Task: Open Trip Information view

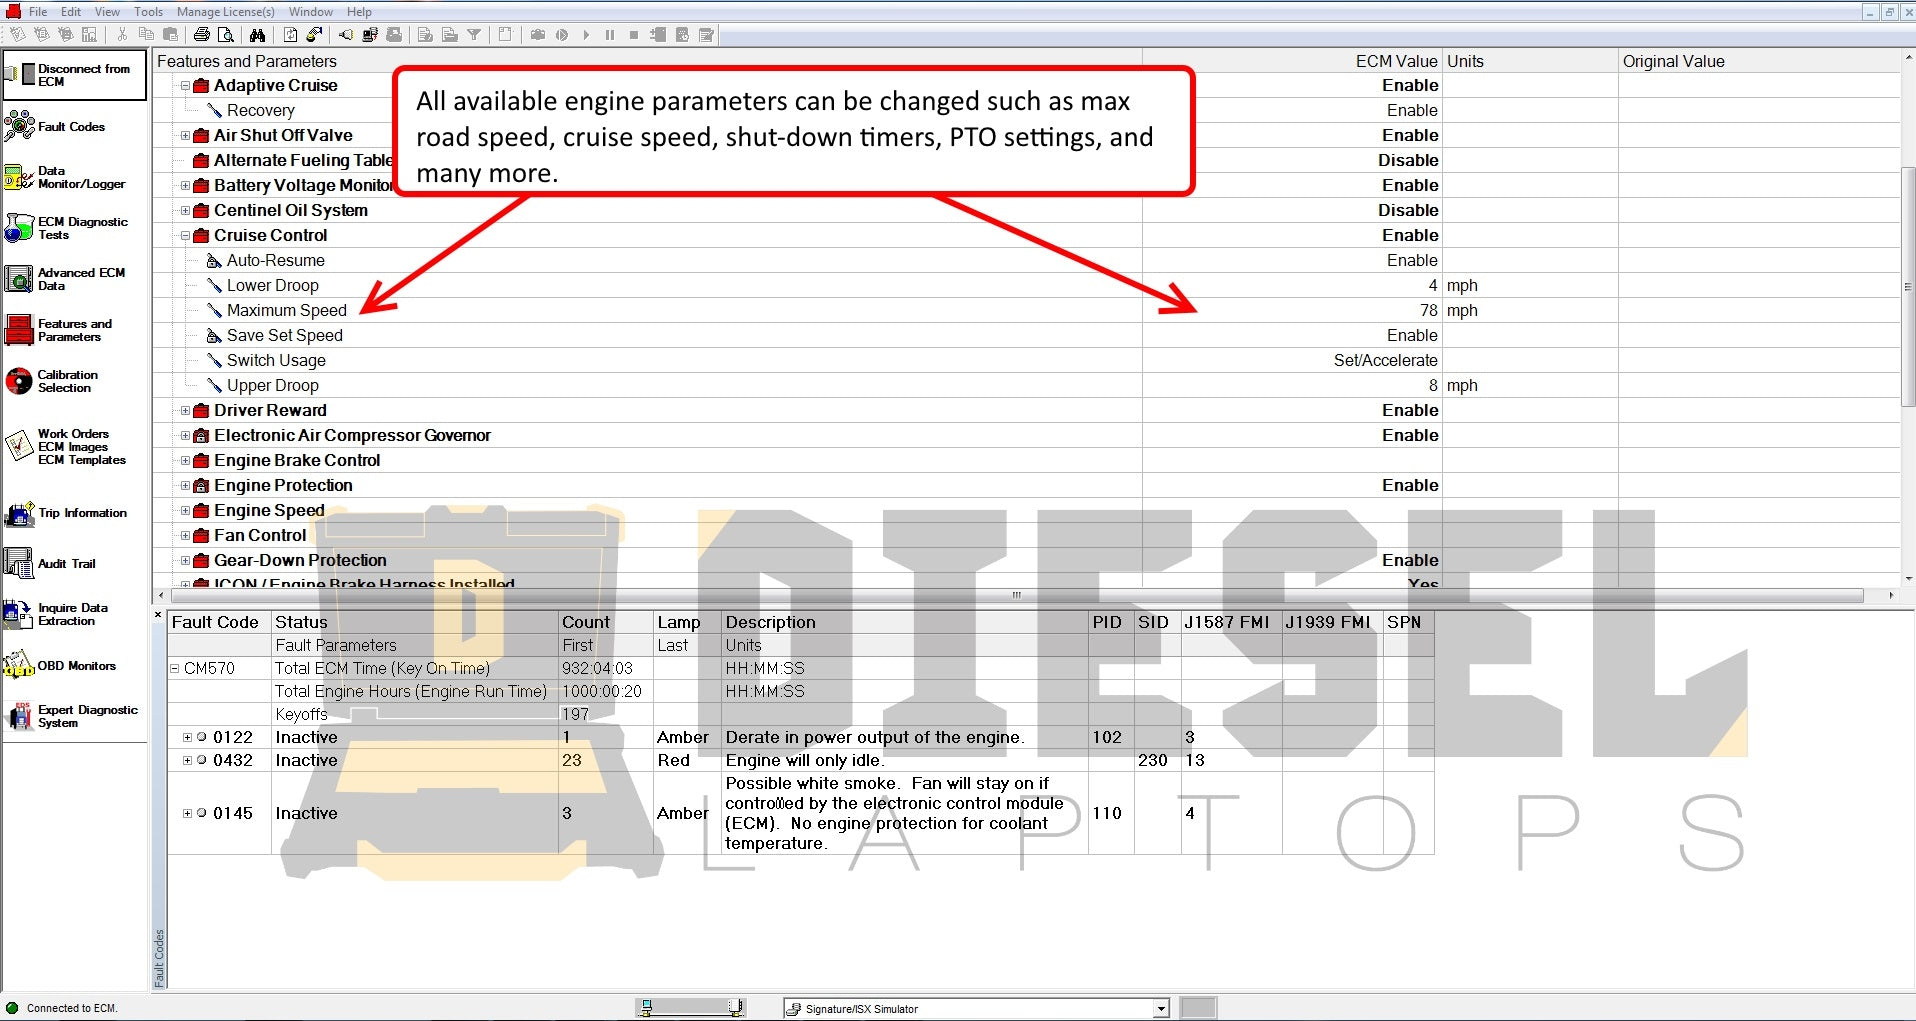Action: click(81, 513)
